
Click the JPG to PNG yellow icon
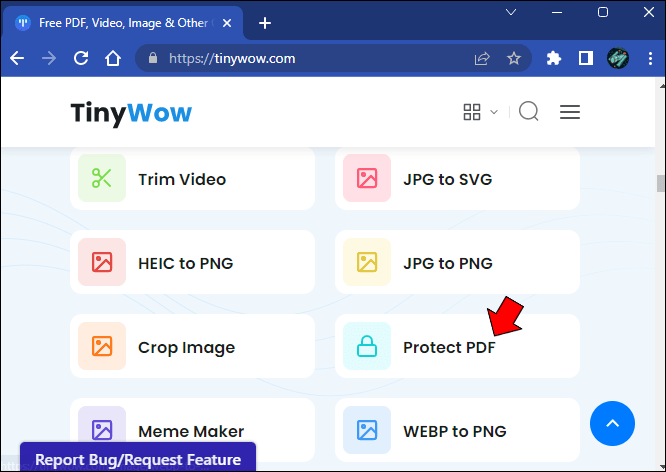pyautogui.click(x=367, y=262)
